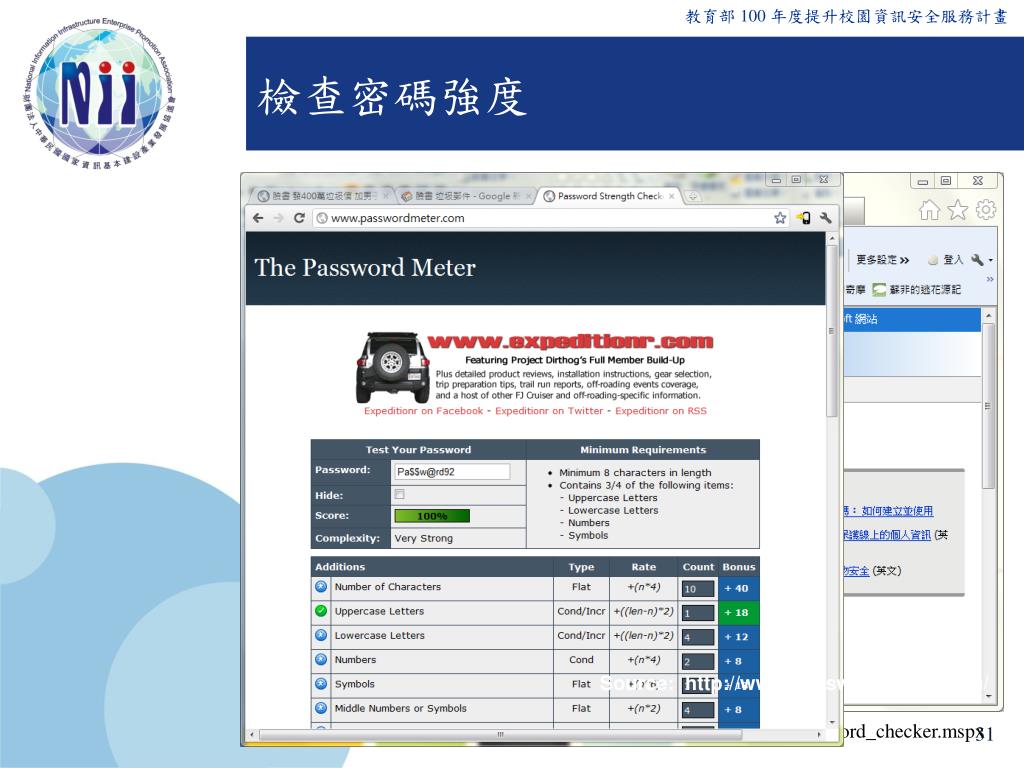Click the Lowercase Letters count field
1024x768 pixels.
(698, 637)
